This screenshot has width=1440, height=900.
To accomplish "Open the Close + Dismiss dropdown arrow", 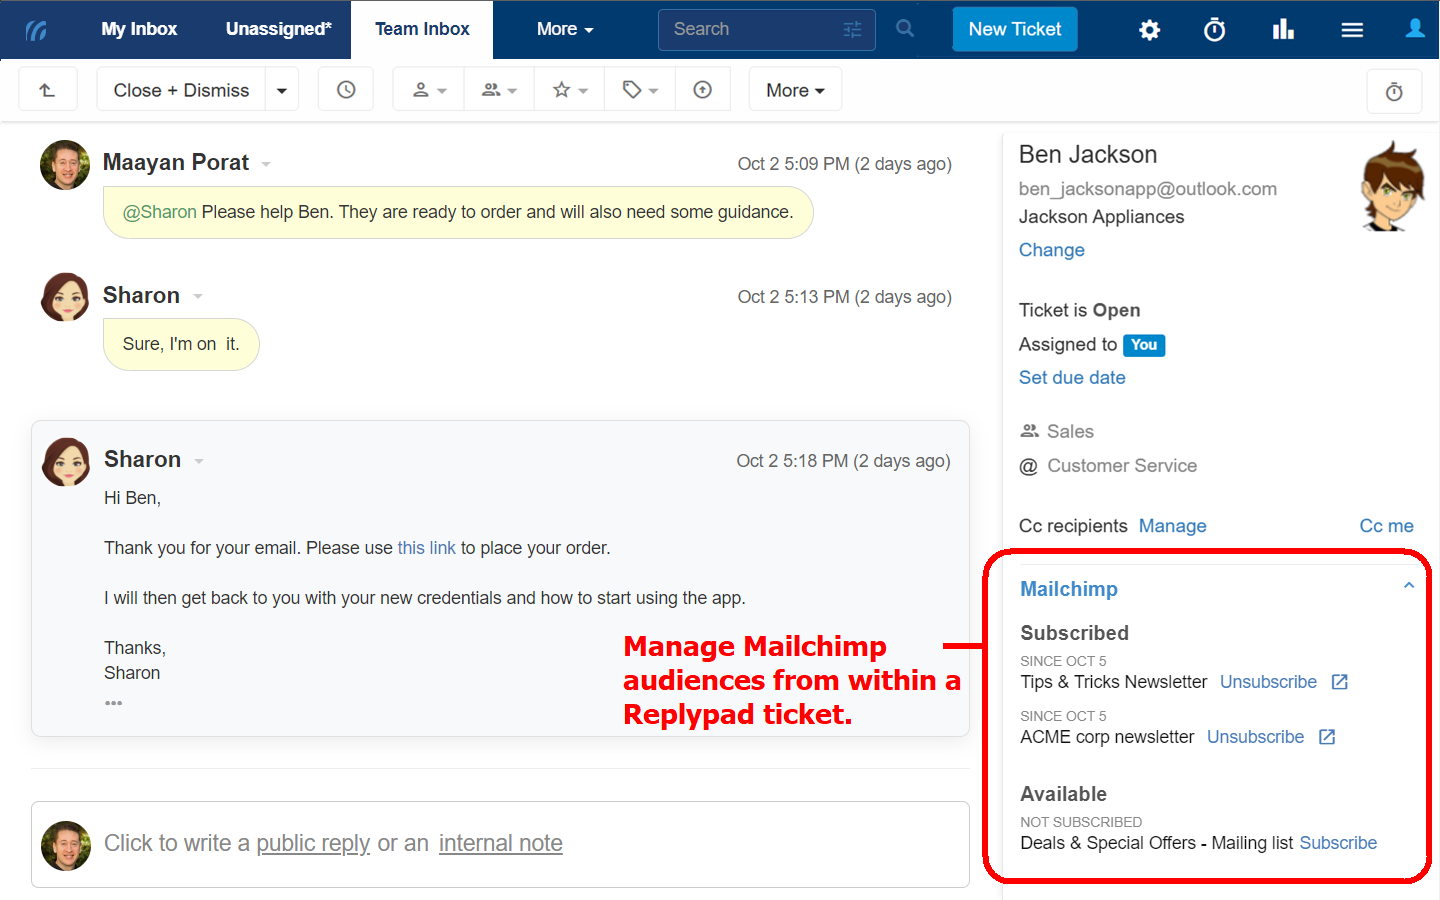I will [x=281, y=89].
